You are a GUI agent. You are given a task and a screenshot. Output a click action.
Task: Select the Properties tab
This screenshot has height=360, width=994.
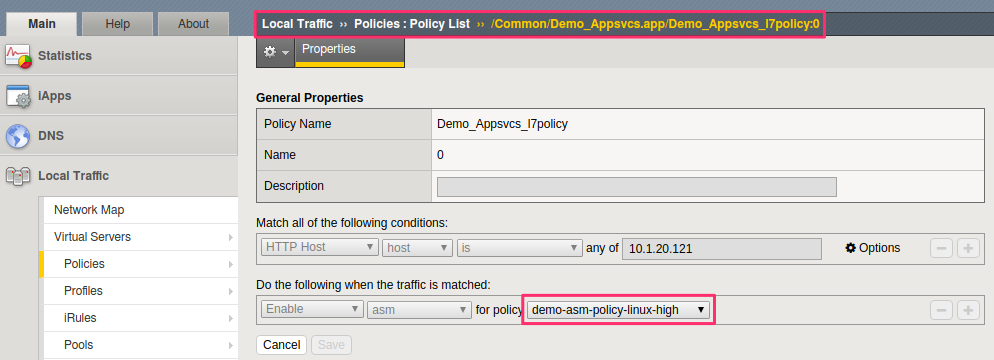[x=350, y=52]
